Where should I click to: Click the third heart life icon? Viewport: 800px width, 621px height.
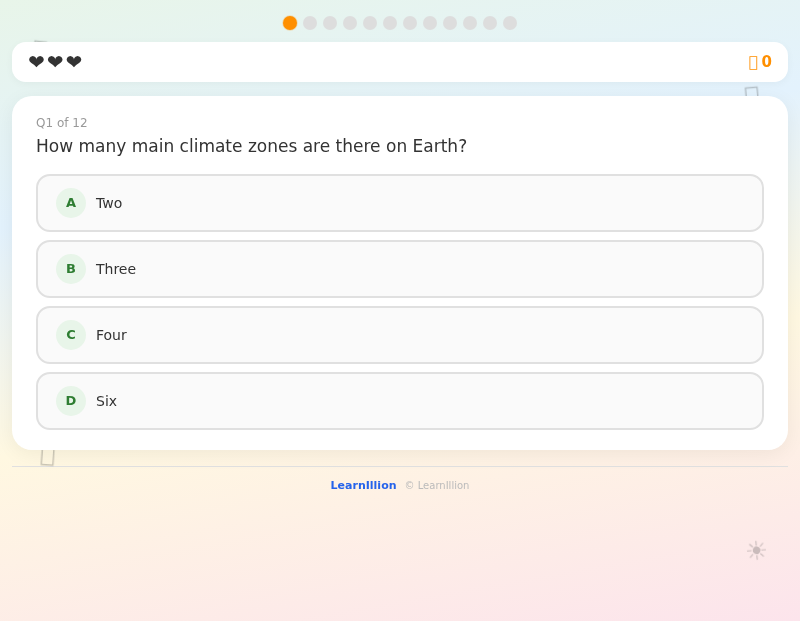click(x=74, y=61)
